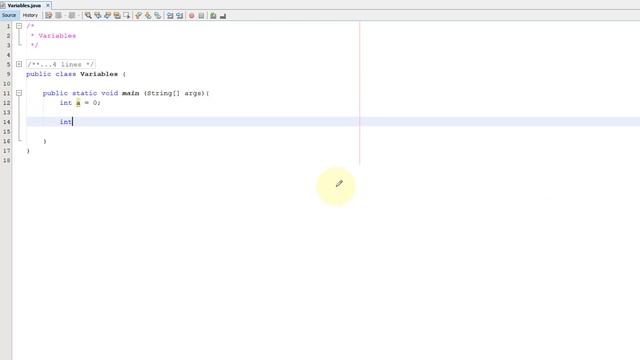Click 'public class Variables' declaration text
The image size is (640, 360).
[x=72, y=74]
